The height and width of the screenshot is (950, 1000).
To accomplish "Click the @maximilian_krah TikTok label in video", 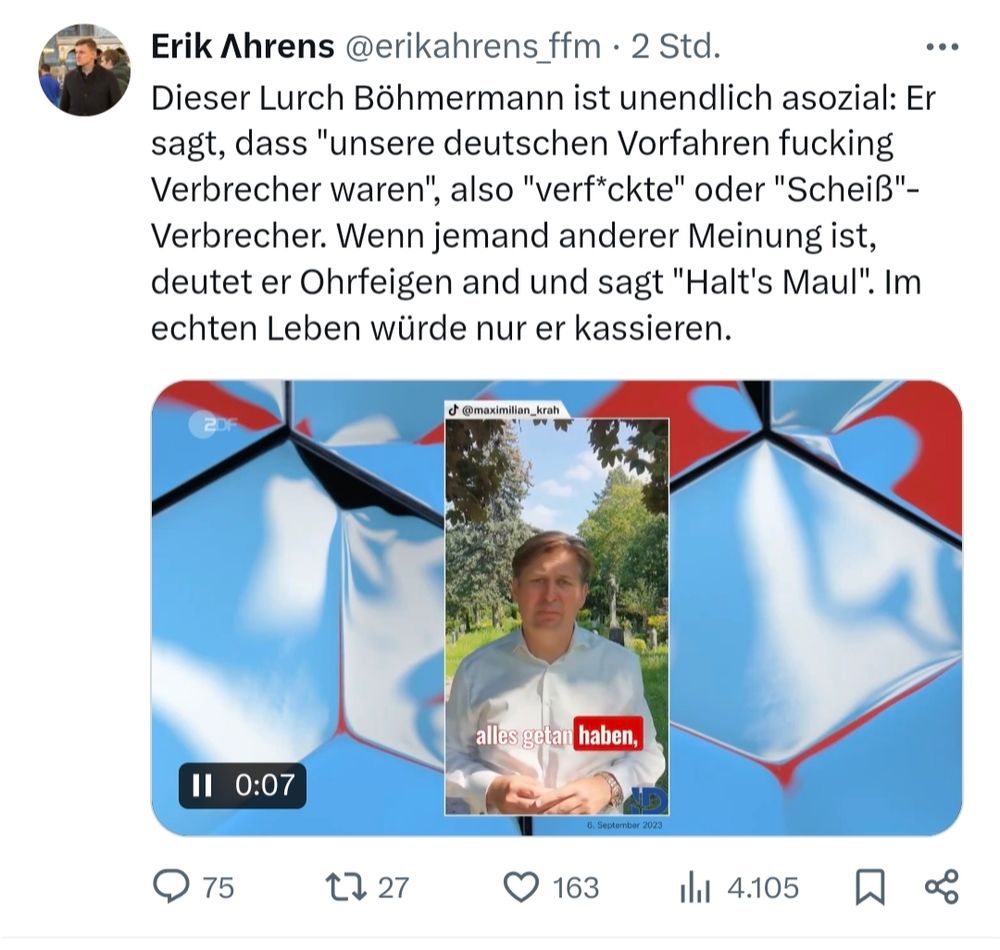I will (504, 409).
